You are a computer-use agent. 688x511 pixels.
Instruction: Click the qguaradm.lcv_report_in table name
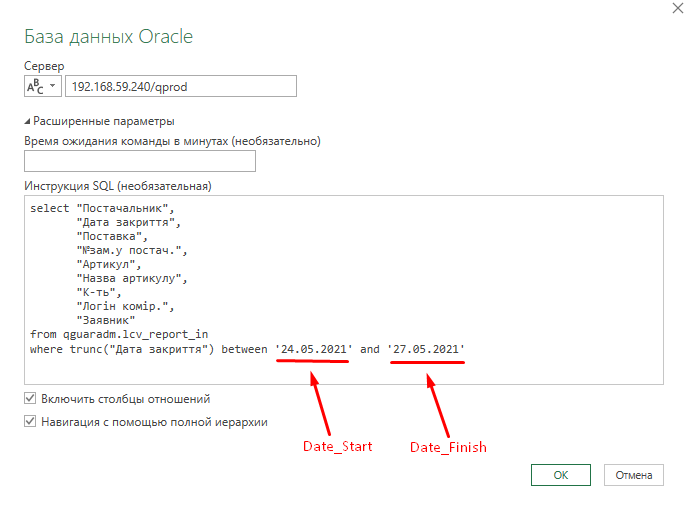(x=135, y=334)
